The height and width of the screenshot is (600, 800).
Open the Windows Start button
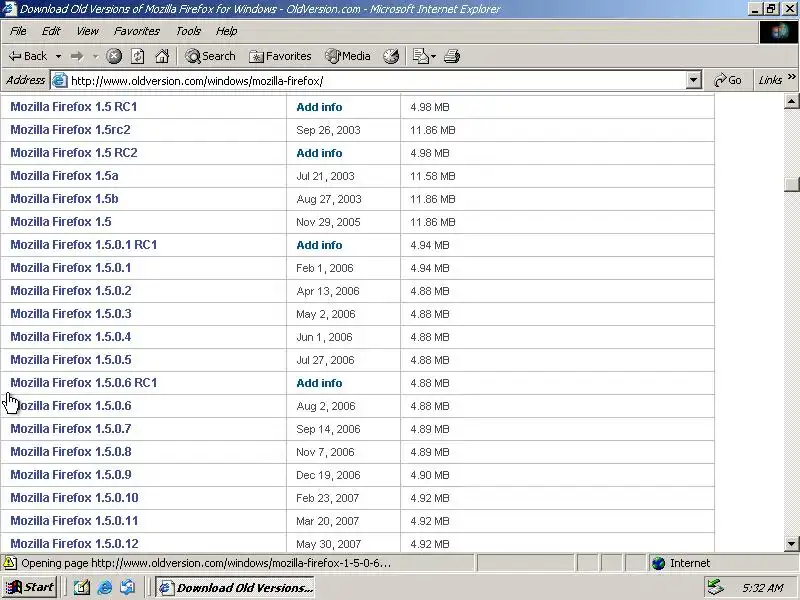[30, 587]
